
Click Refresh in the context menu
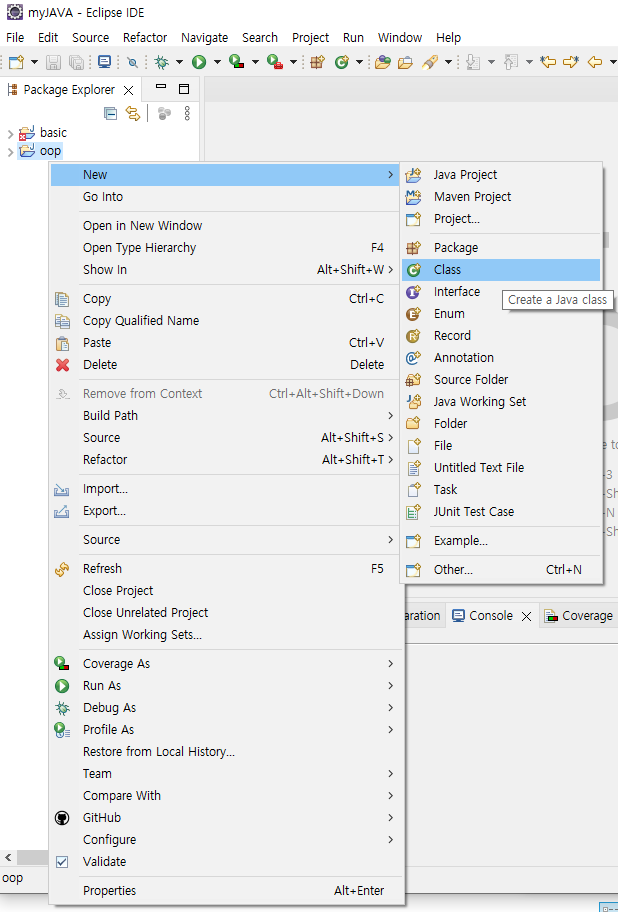226,569
